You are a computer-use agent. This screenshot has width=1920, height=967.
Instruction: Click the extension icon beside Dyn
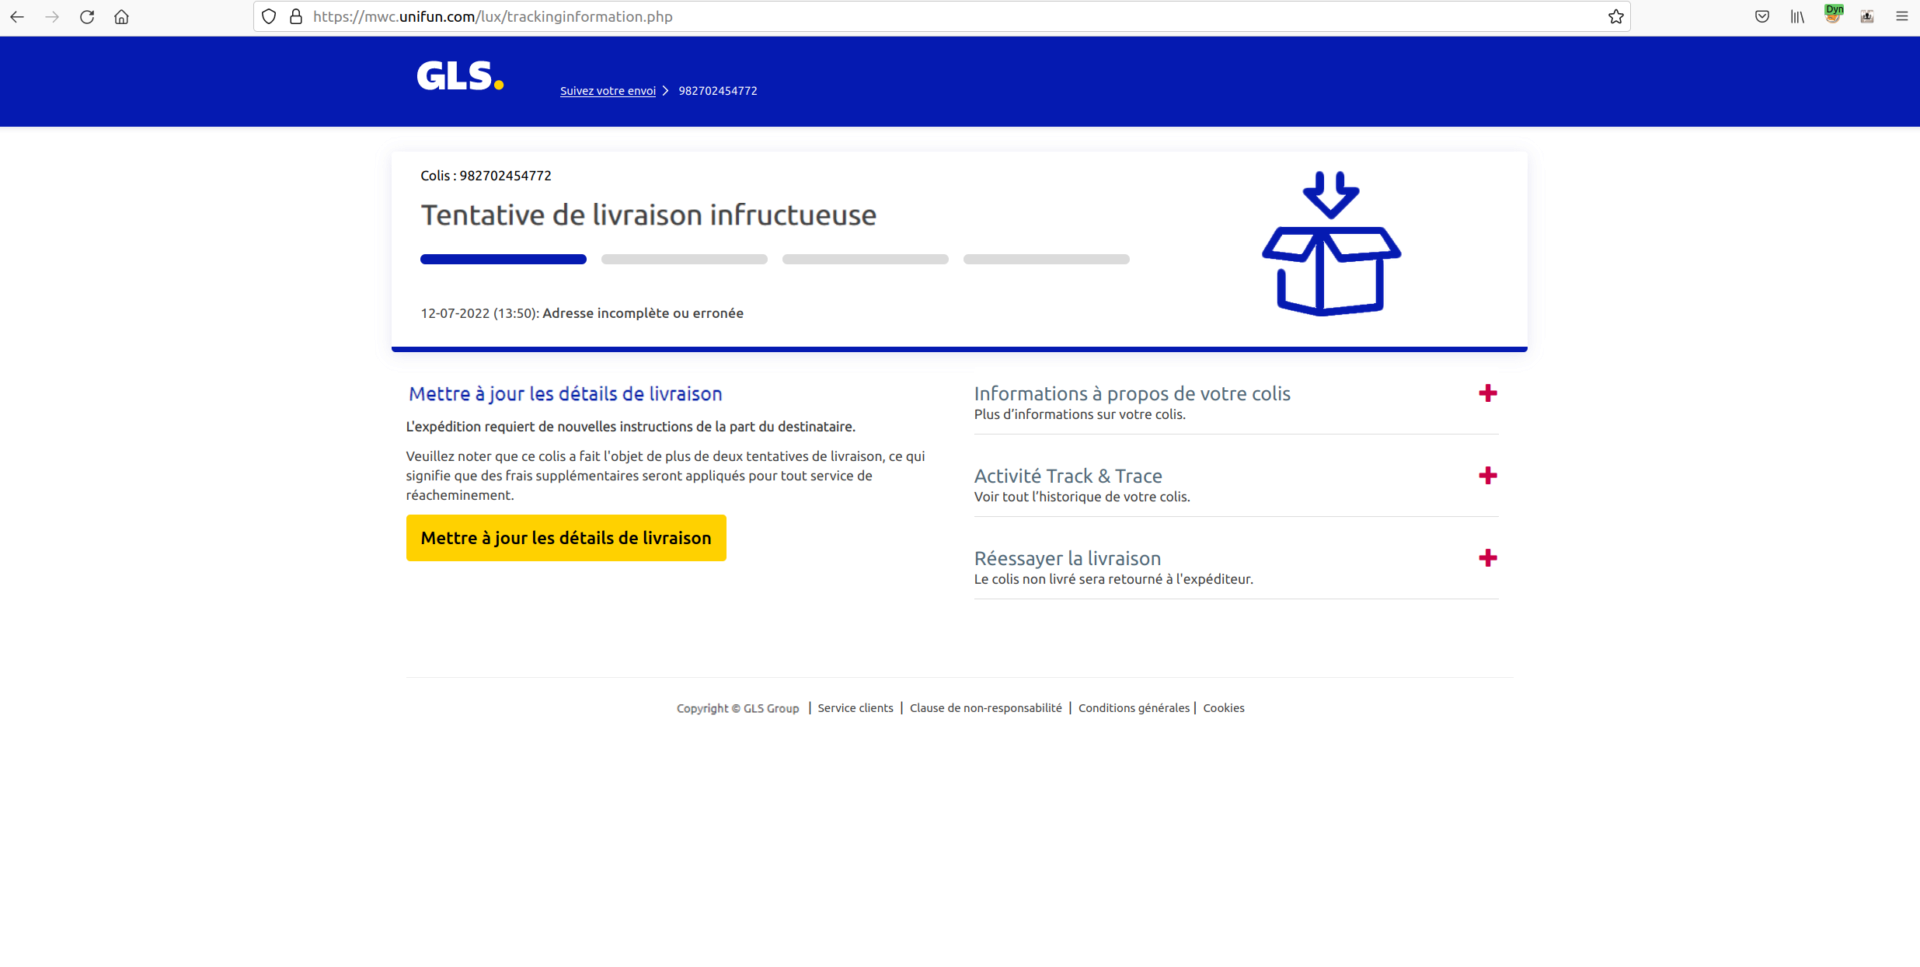(1867, 17)
